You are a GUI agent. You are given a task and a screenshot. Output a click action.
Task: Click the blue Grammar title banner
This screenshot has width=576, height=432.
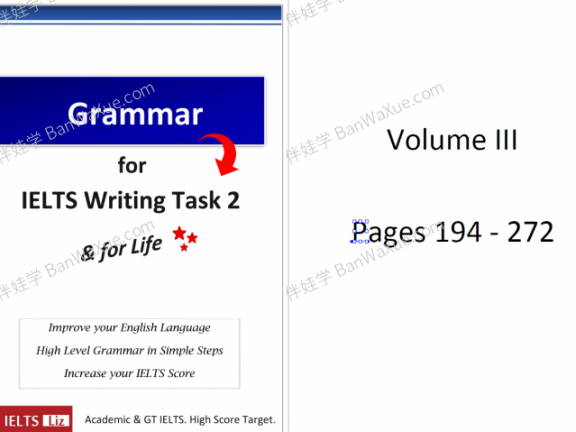pyautogui.click(x=132, y=111)
